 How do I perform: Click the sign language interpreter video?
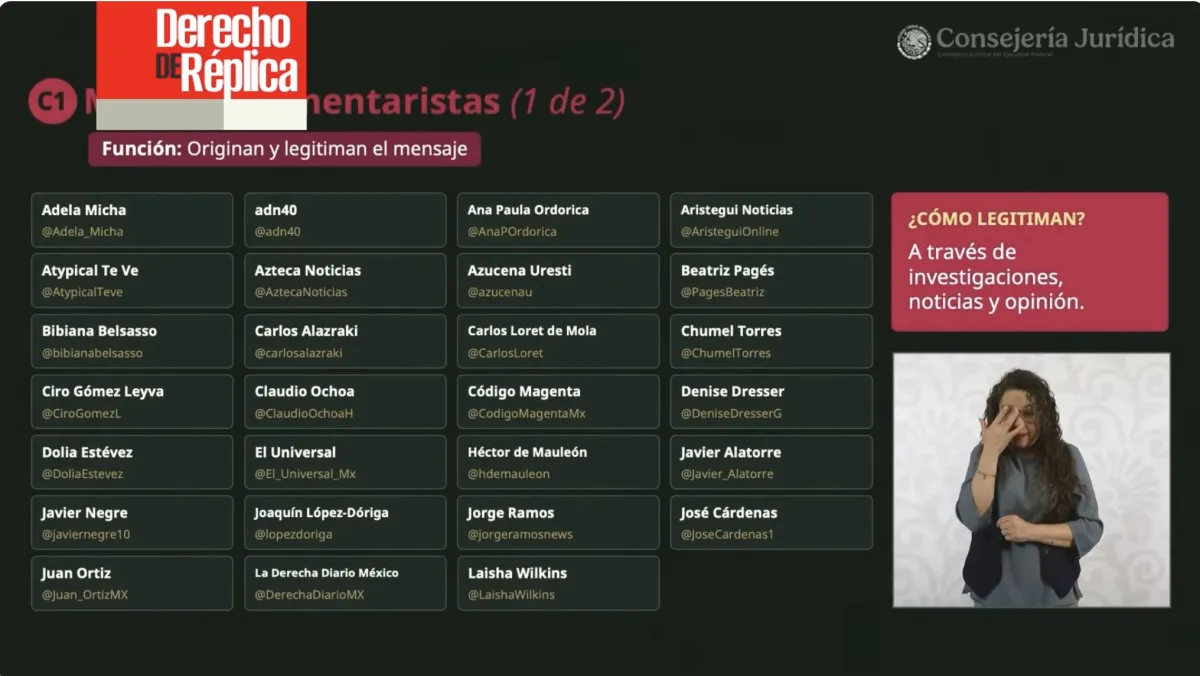[x=1031, y=480]
